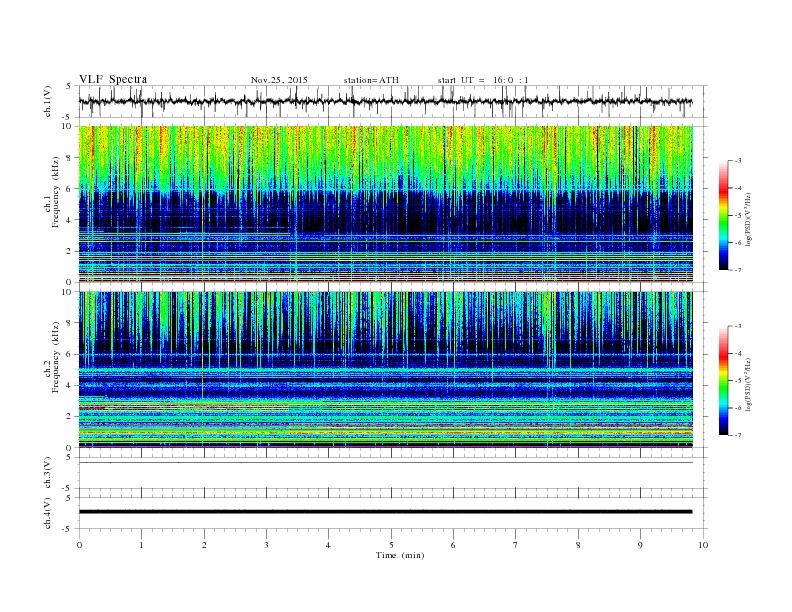The image size is (792, 612).
Task: Click the ch.2 PSD color scale bar
Action: pos(724,380)
